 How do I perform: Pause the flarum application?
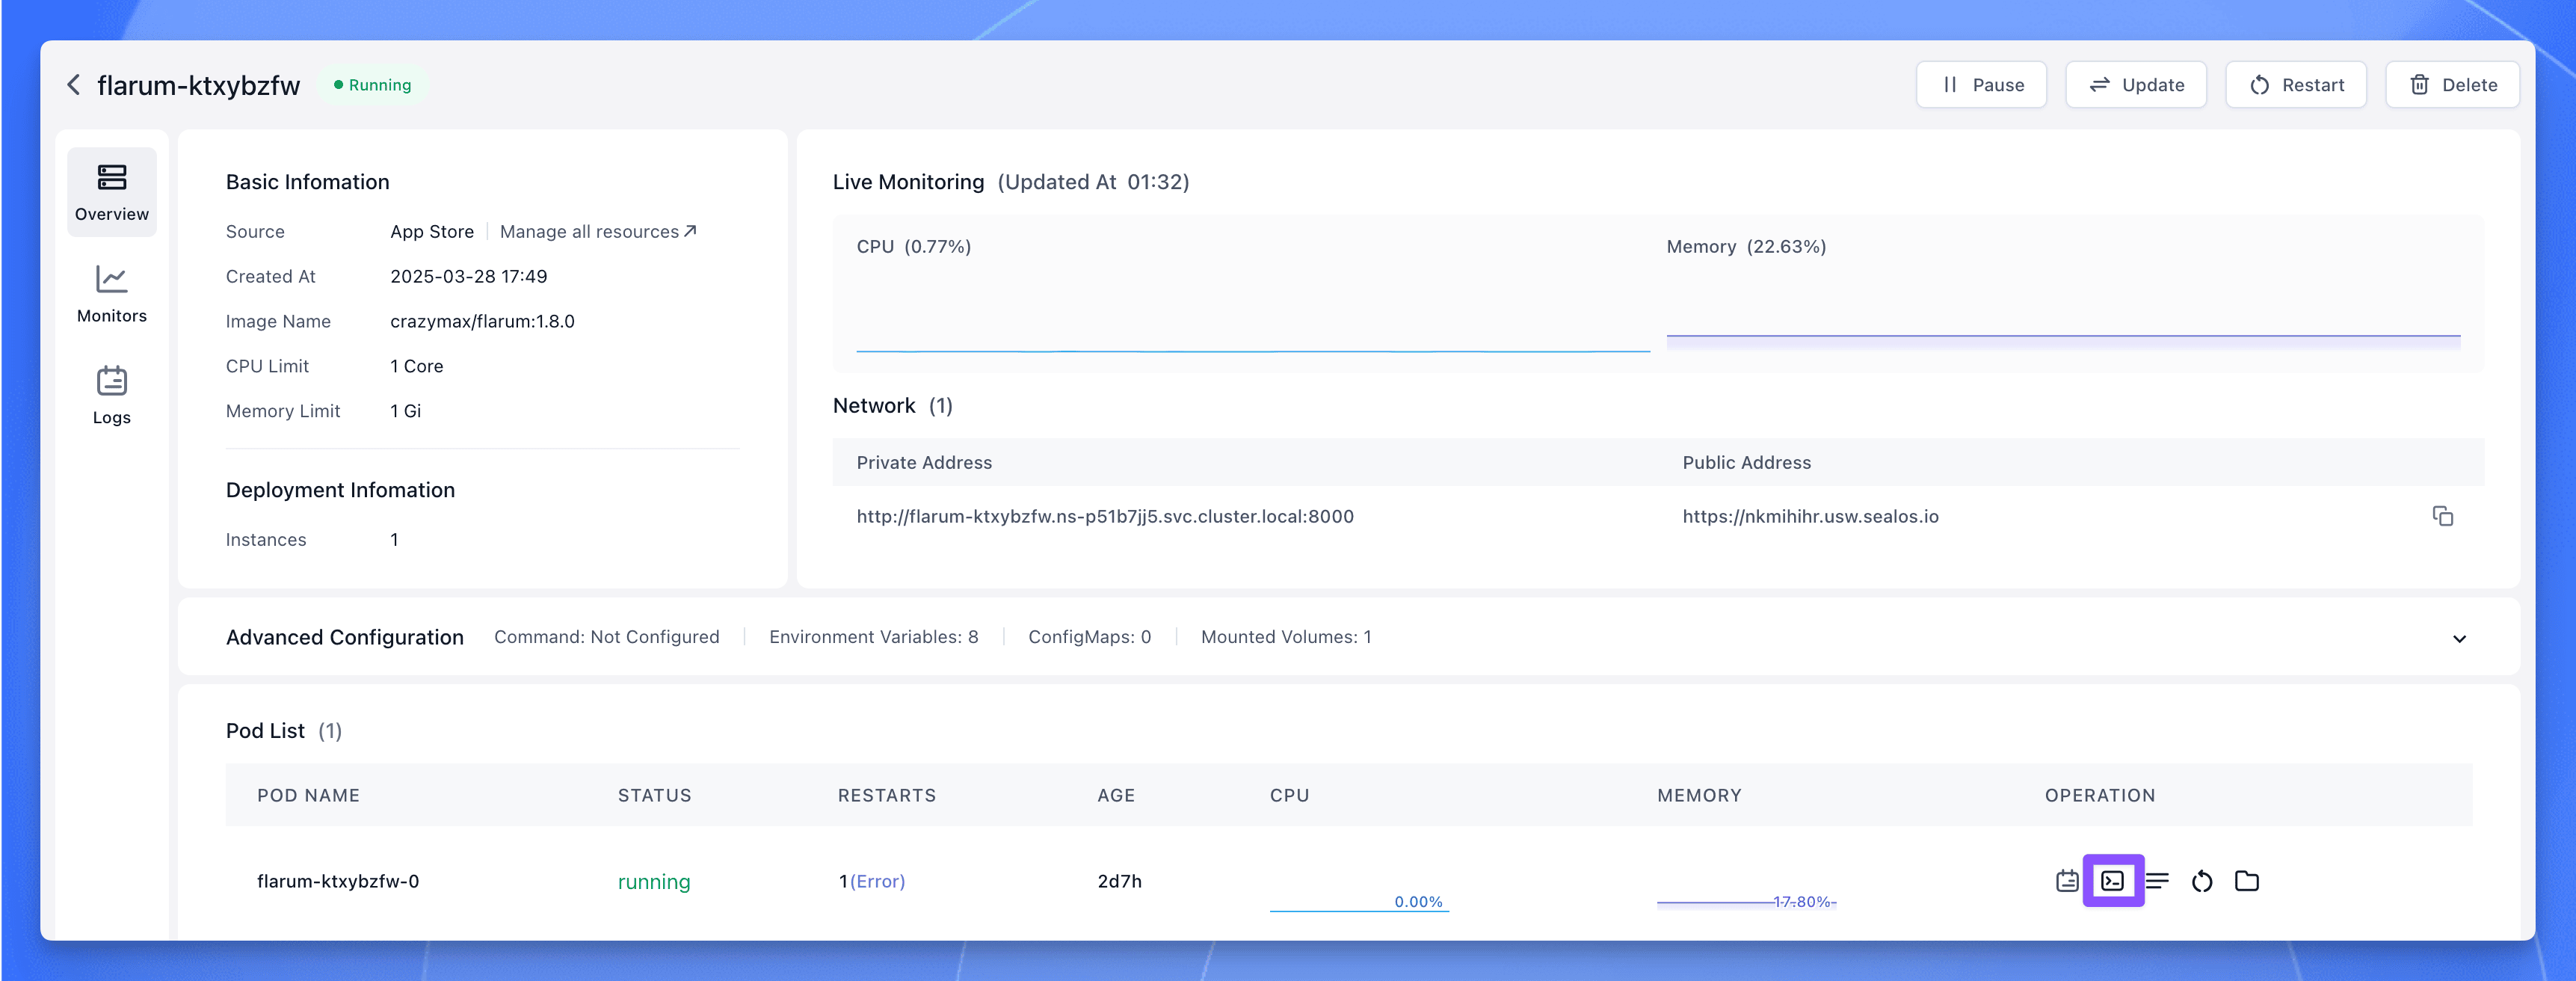1981,85
